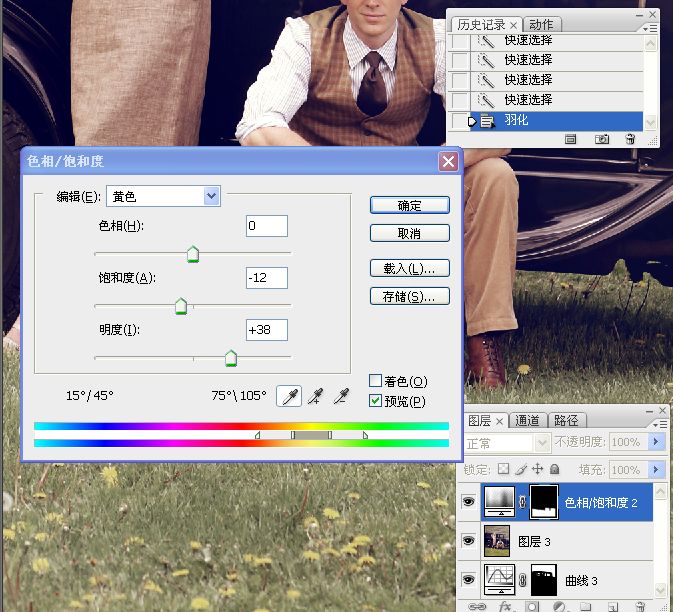Enable the 着色 colorize checkbox
Image resolution: width=673 pixels, height=612 pixels.
click(375, 380)
